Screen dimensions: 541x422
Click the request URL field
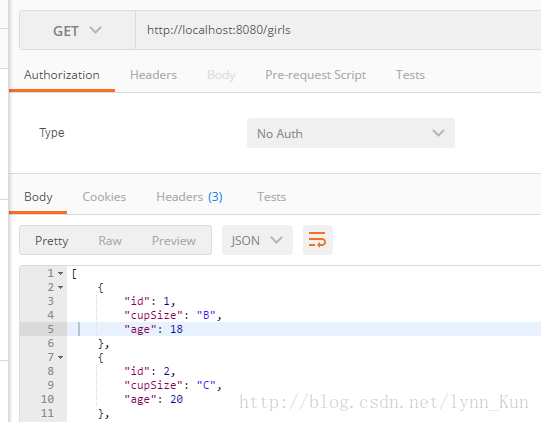(338, 30)
